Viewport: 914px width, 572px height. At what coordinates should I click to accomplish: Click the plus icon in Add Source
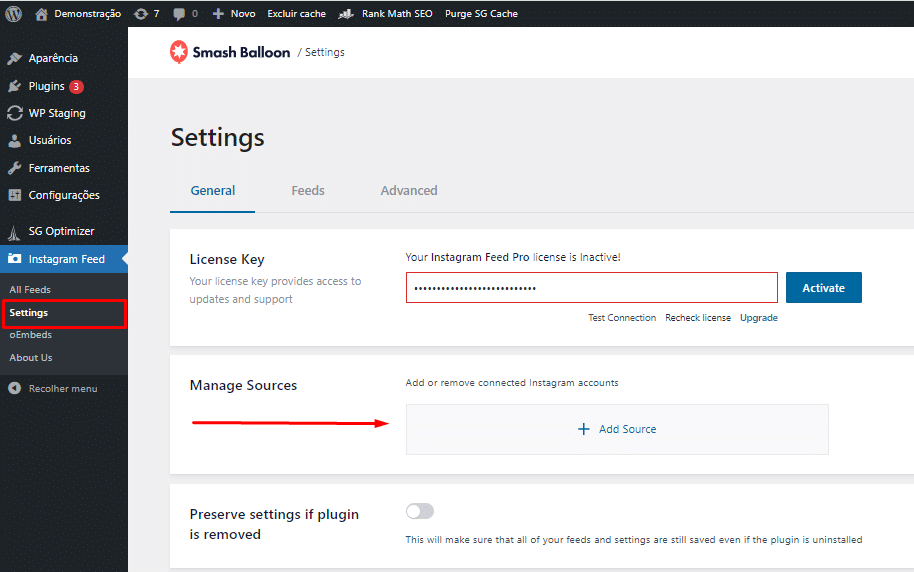[x=583, y=429]
